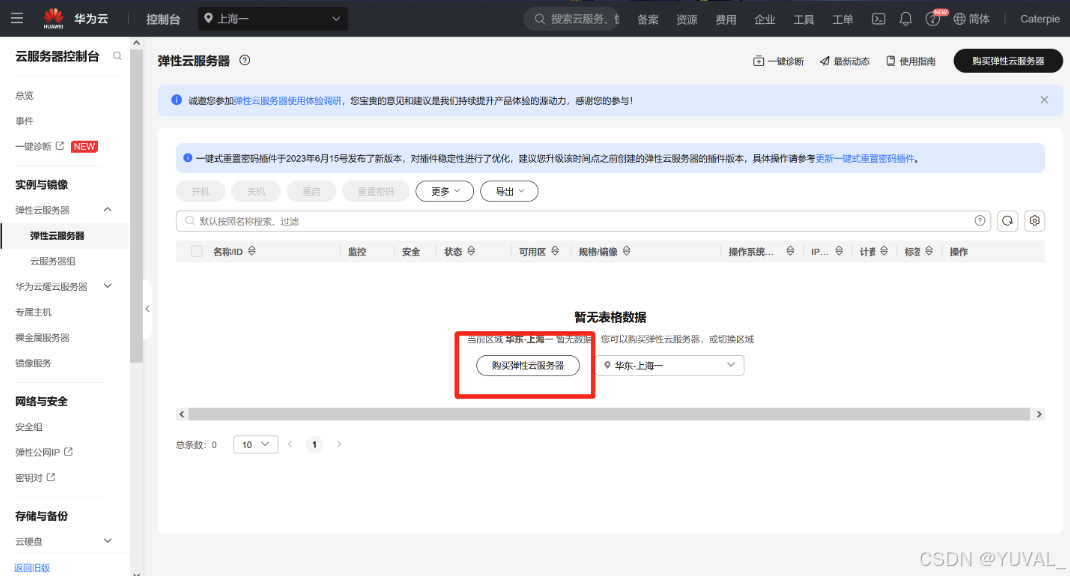Expand the 云硬盘 sidebar group
The width and height of the screenshot is (1070, 576).
[x=108, y=541]
